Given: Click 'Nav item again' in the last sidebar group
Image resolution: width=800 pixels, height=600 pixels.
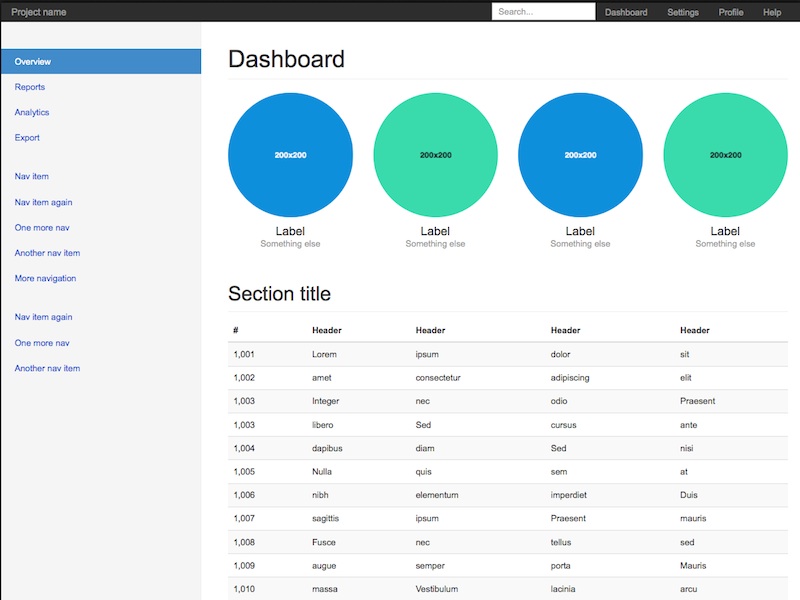Looking at the screenshot, I should [43, 317].
